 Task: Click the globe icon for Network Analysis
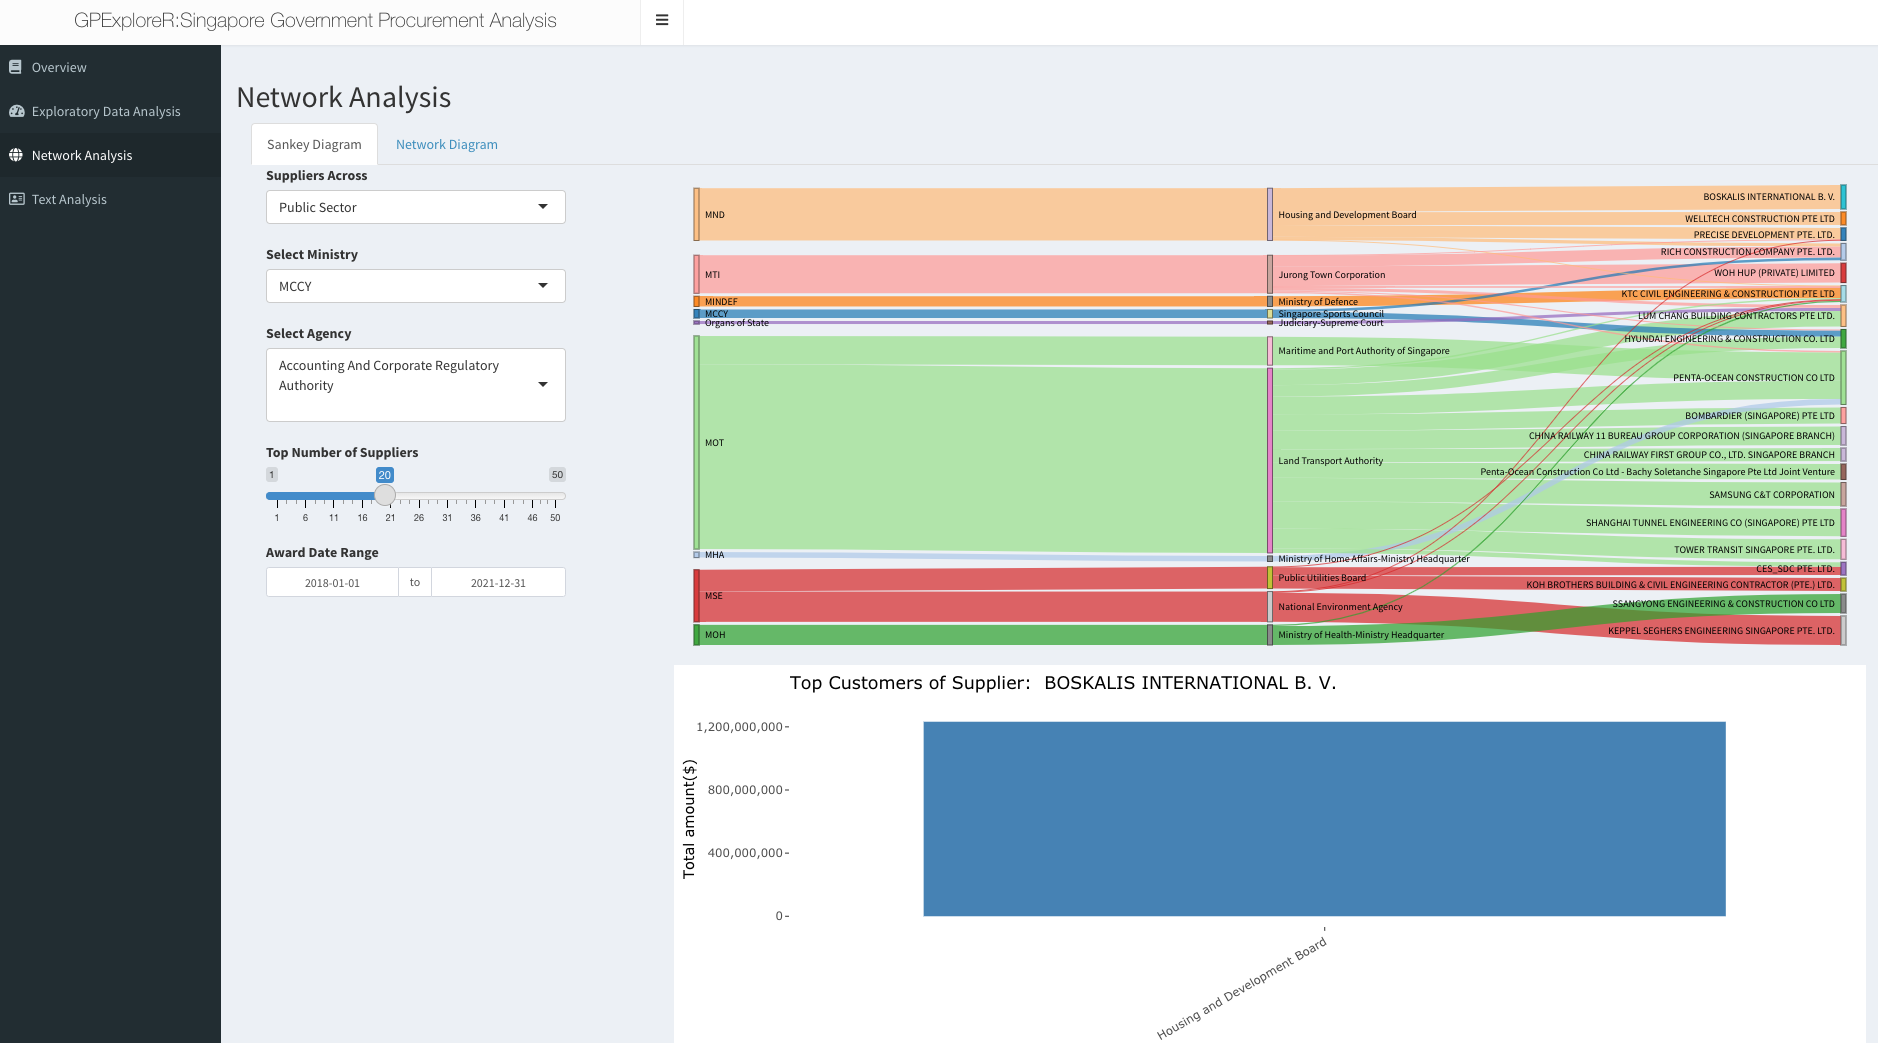[15, 155]
